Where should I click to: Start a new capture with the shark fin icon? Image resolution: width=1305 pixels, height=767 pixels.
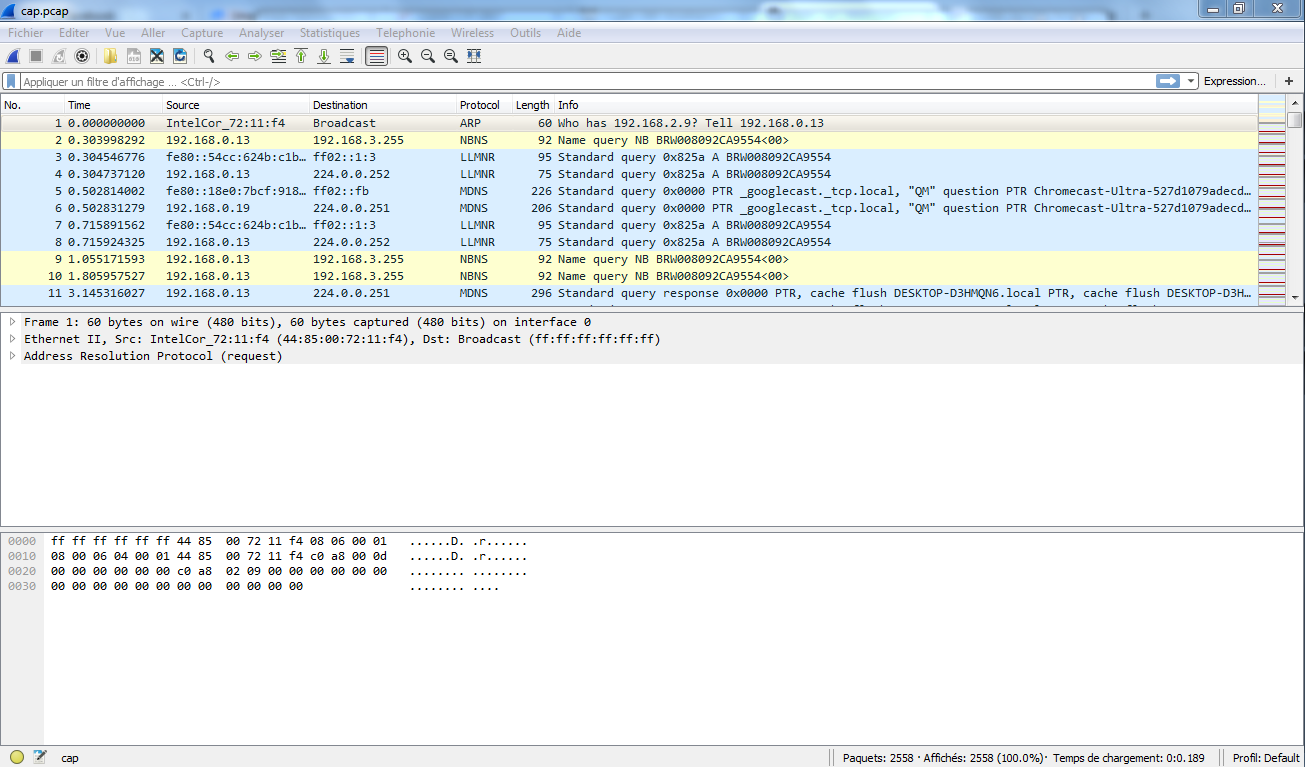pos(14,56)
